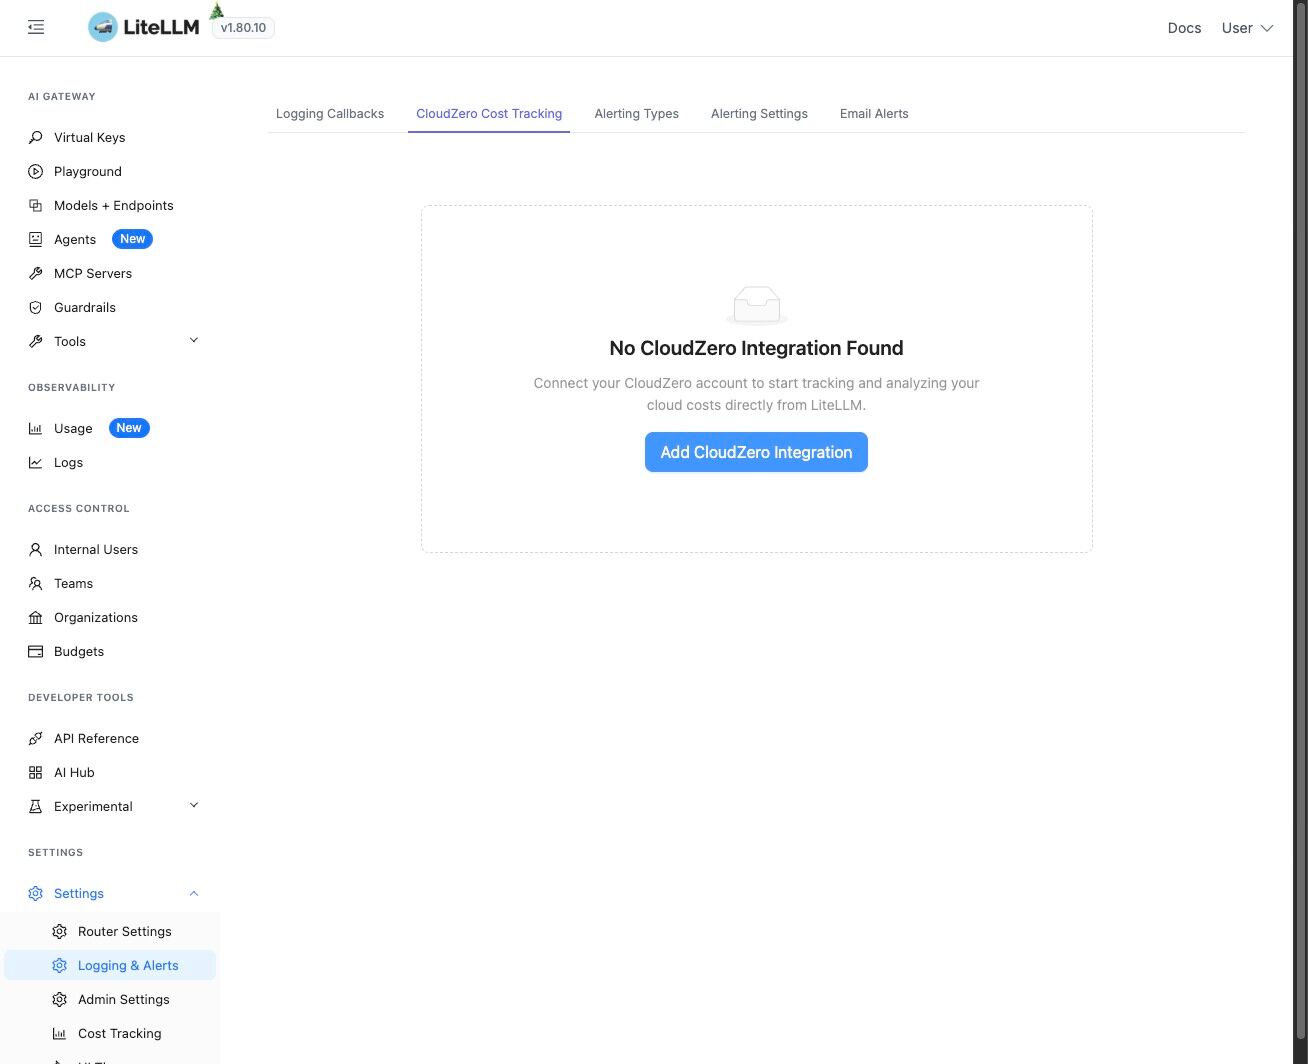The width and height of the screenshot is (1308, 1064).
Task: Click the Teams group icon
Action: (36, 583)
